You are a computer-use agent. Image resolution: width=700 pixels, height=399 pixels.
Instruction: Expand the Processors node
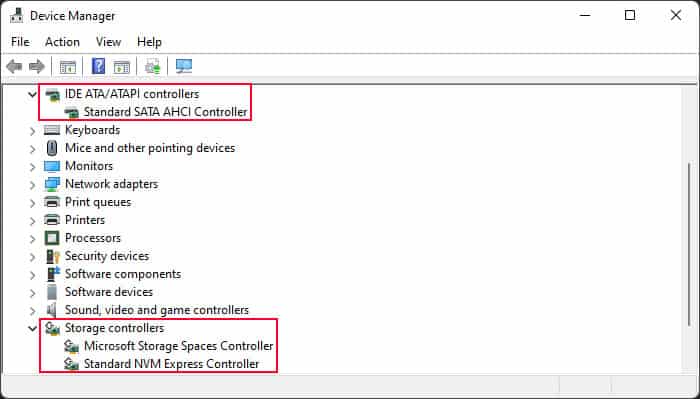(x=32, y=239)
